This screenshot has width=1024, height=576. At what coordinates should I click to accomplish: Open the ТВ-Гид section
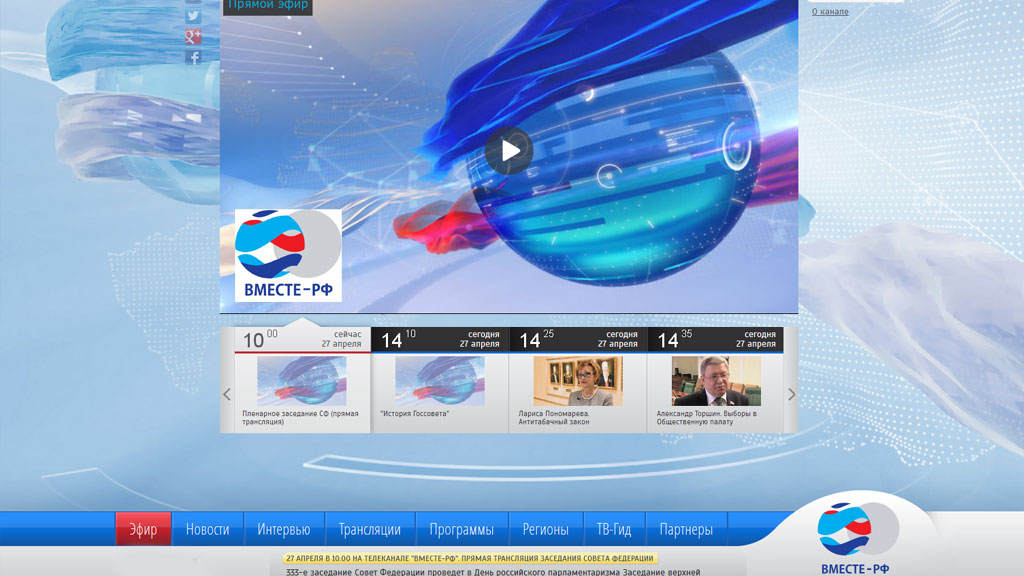614,529
